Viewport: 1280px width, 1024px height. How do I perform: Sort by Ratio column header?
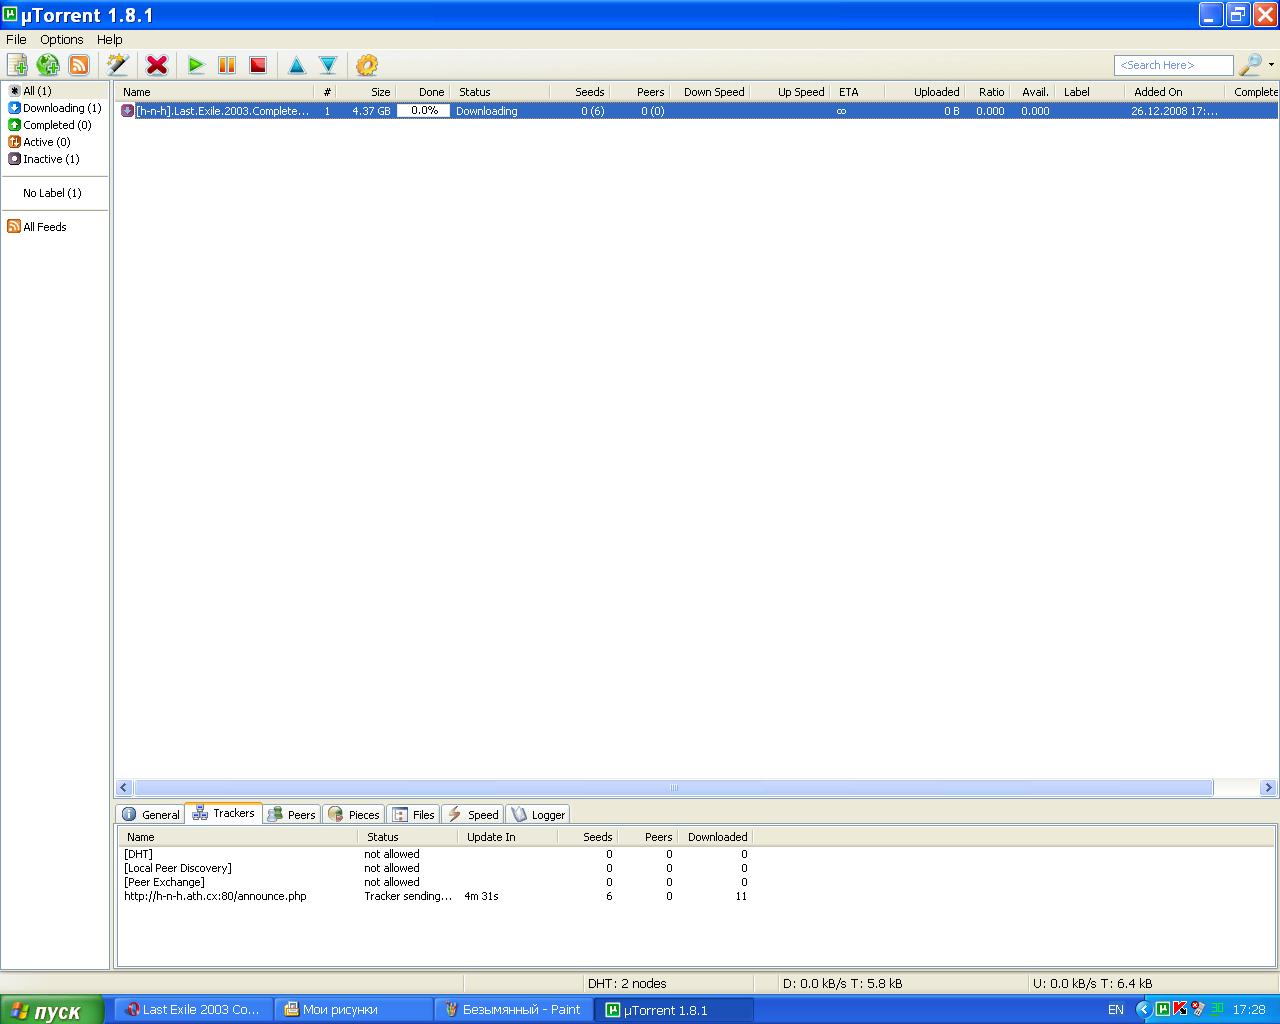(988, 92)
